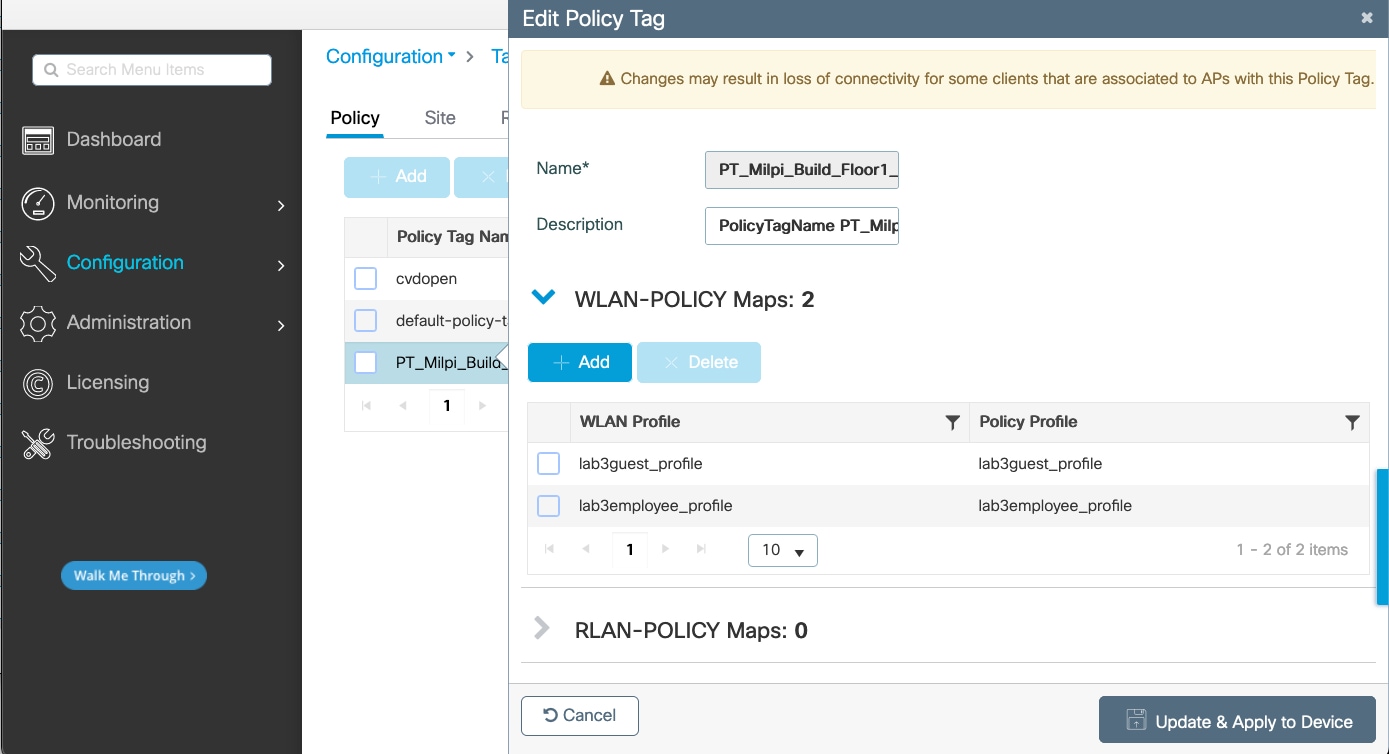1389x754 pixels.
Task: Click the blue vertical scrollbar handle
Action: (x=1382, y=536)
